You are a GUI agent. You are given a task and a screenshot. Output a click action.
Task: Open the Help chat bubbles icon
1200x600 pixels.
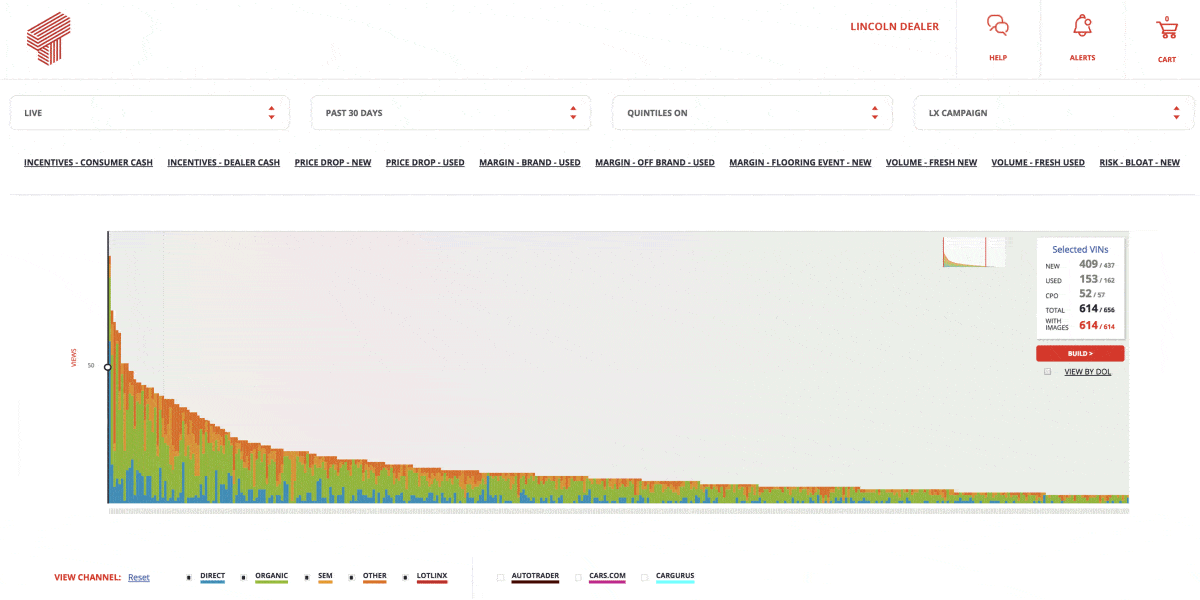[997, 26]
